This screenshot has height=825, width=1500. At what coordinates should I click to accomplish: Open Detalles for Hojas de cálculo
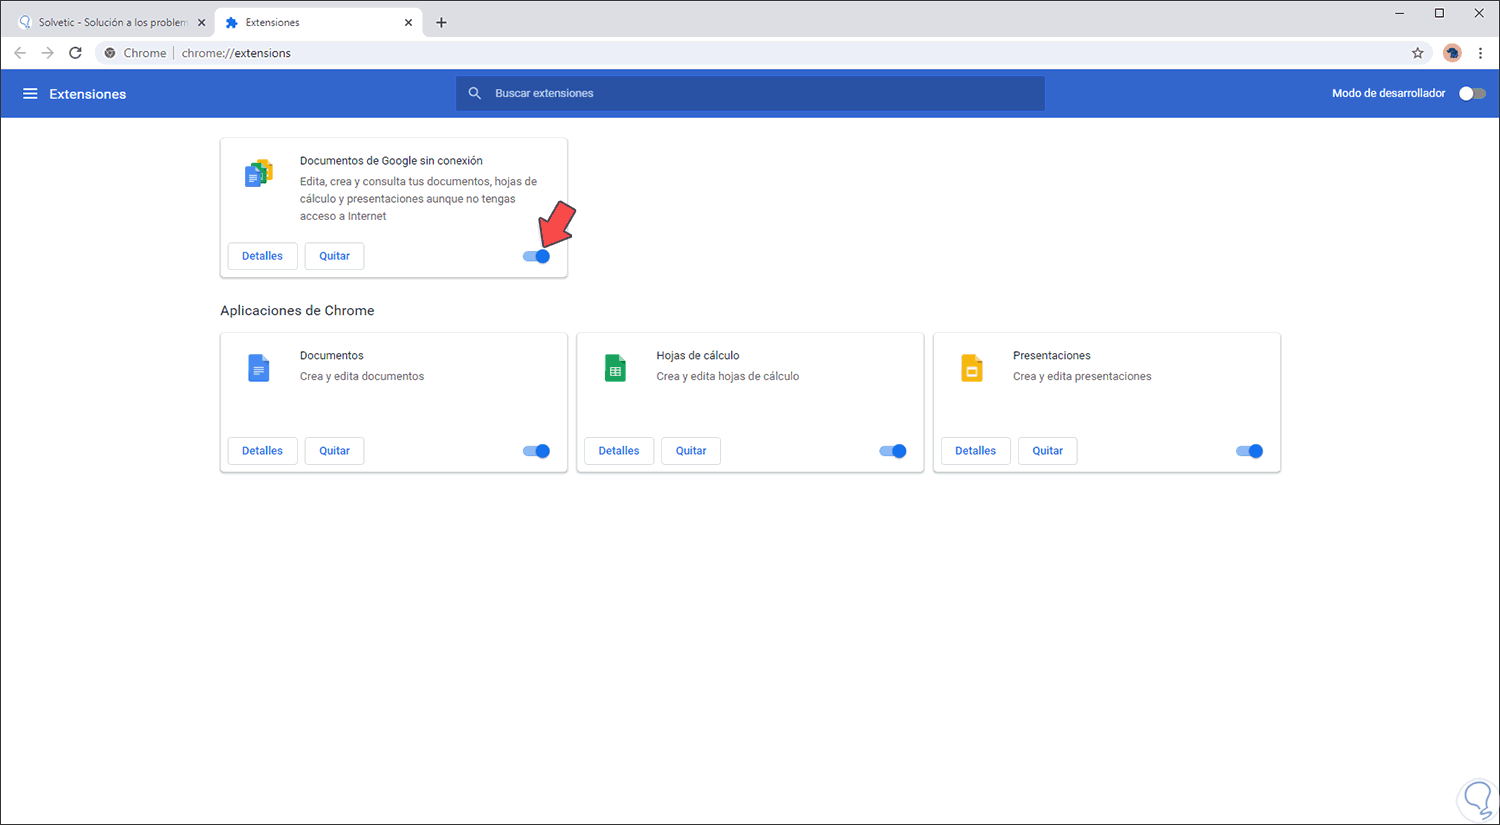pyautogui.click(x=619, y=451)
